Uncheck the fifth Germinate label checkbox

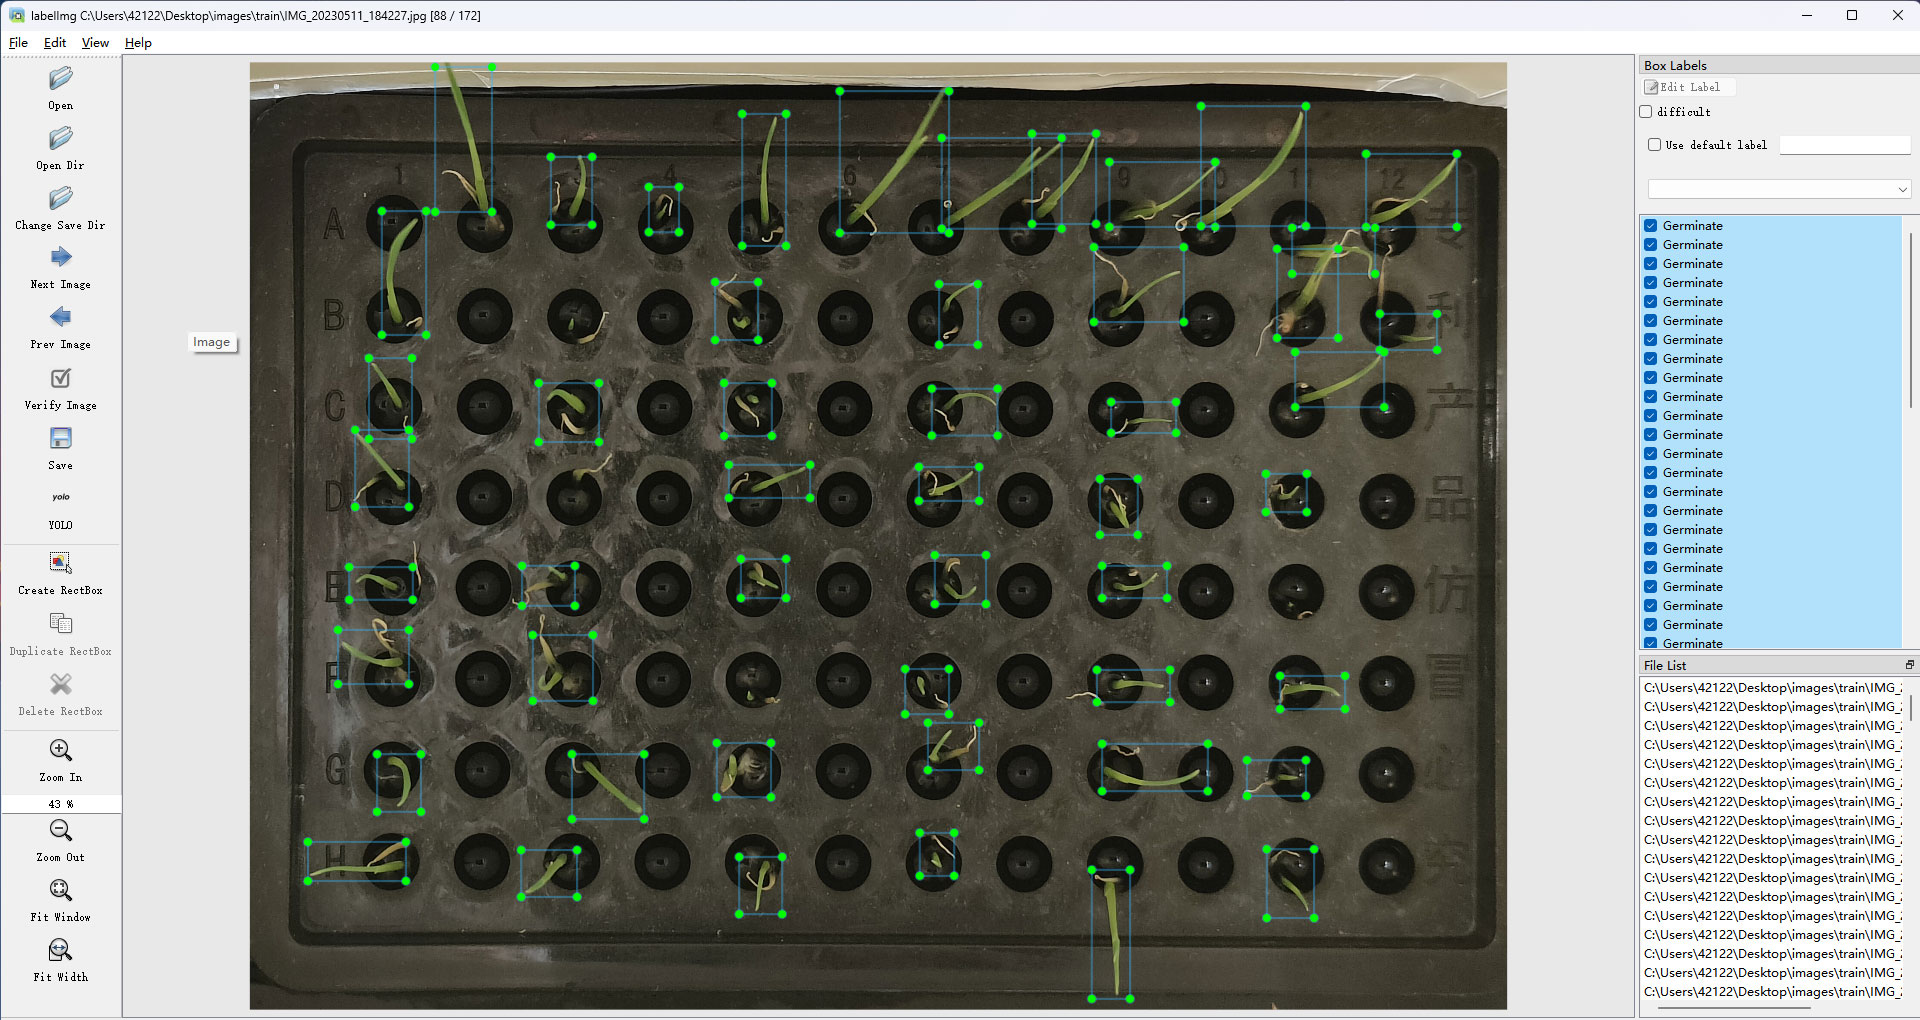coord(1651,302)
